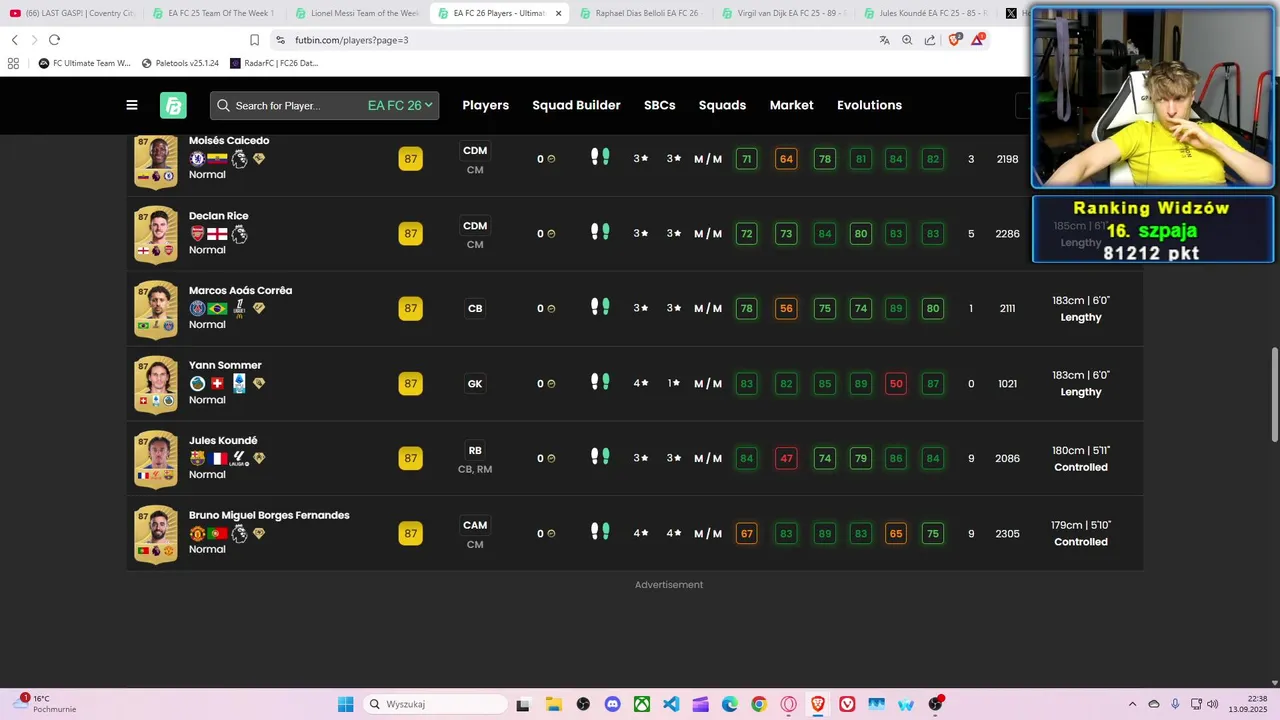
Task: Open Declan Rice player page
Action: (x=218, y=216)
